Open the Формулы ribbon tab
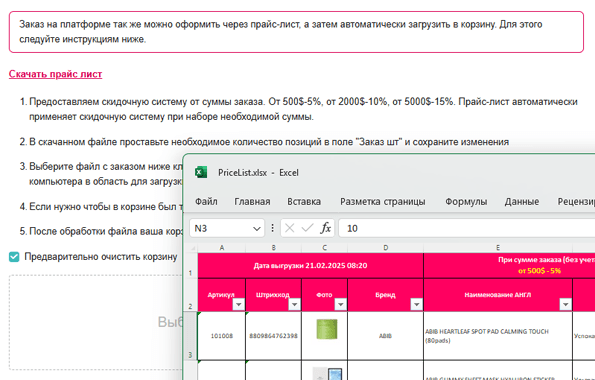Viewport: 595px width, 380px height. (x=466, y=202)
